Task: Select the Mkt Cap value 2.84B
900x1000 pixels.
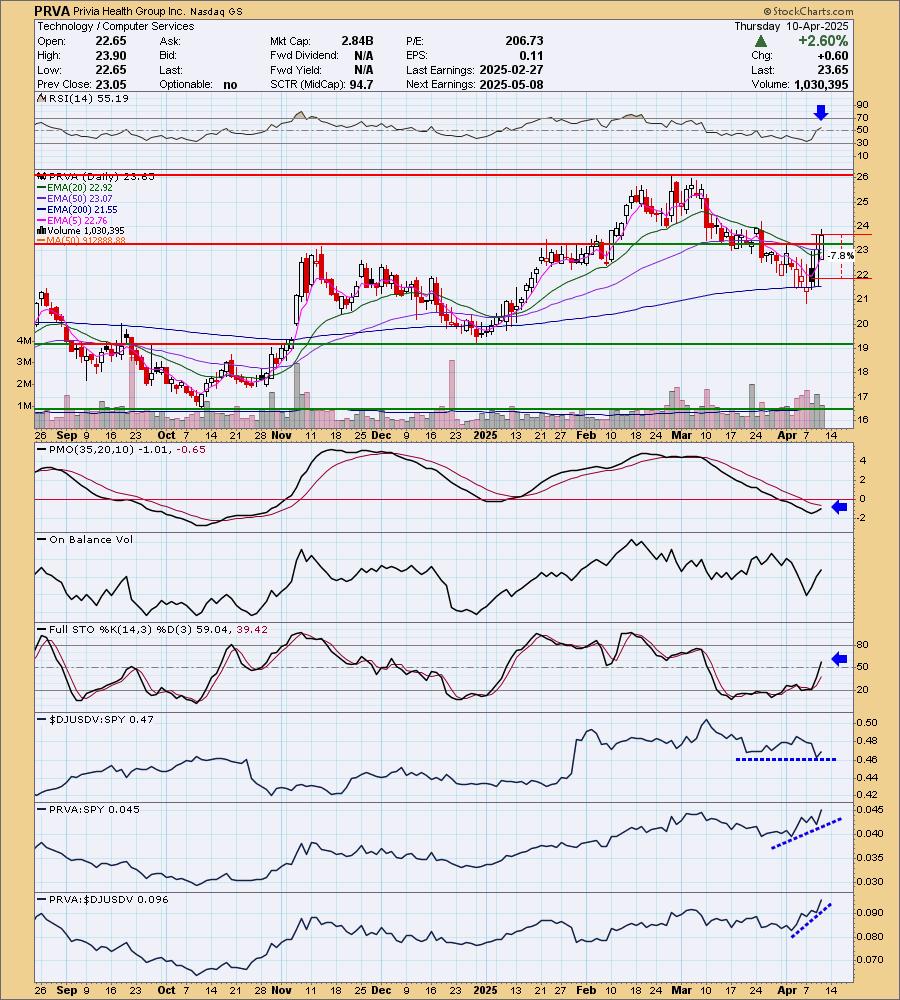Action: point(357,41)
